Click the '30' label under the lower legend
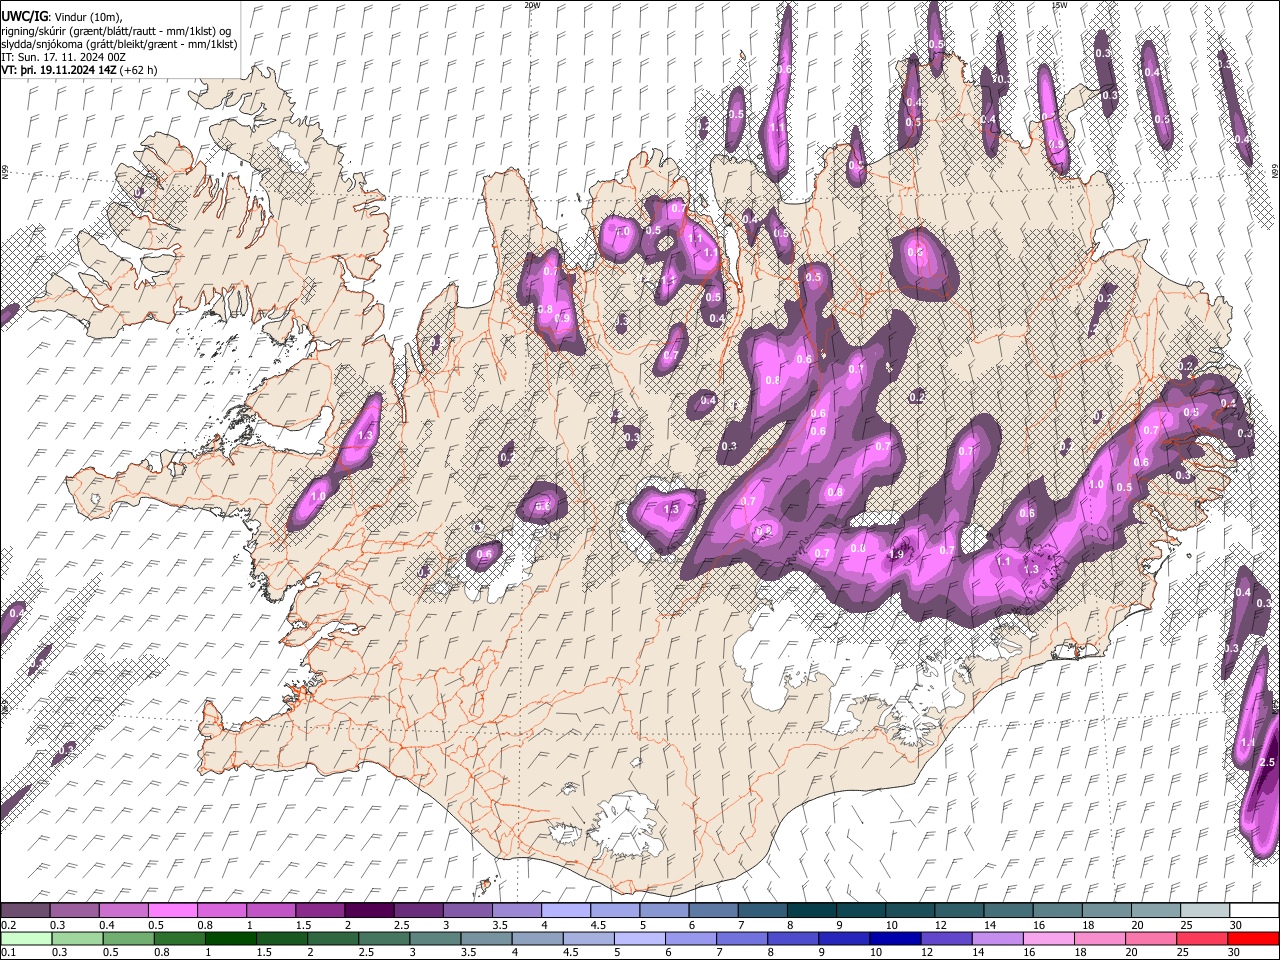 click(x=1236, y=952)
